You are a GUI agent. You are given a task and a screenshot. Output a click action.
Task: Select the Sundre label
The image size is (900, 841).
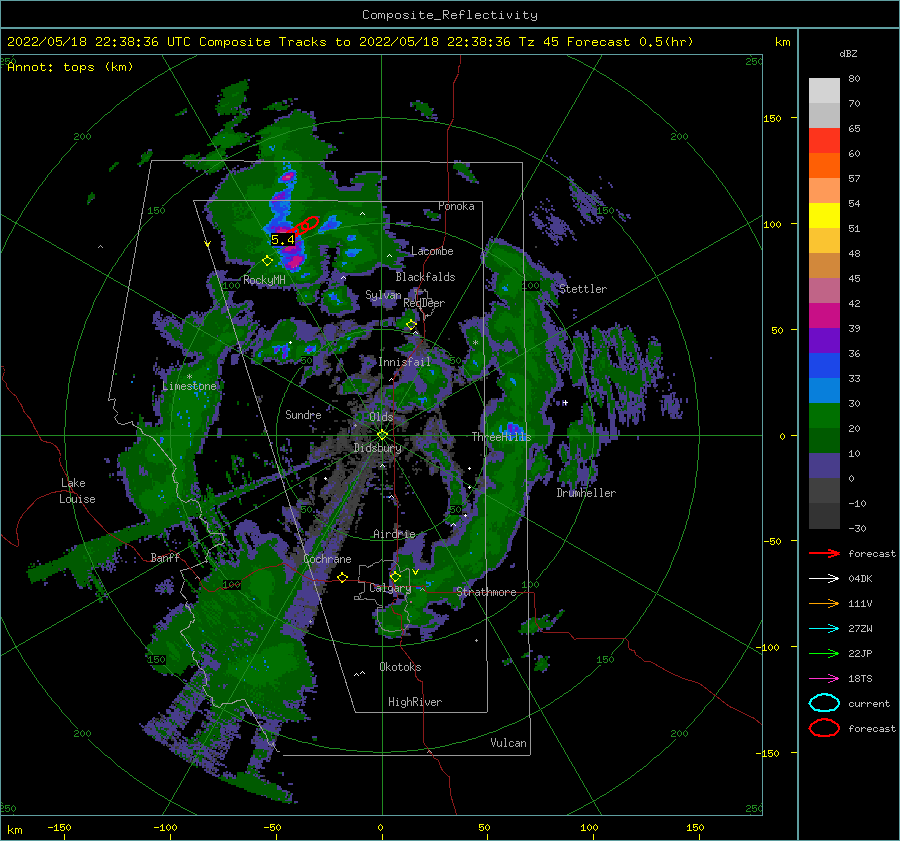(303, 414)
